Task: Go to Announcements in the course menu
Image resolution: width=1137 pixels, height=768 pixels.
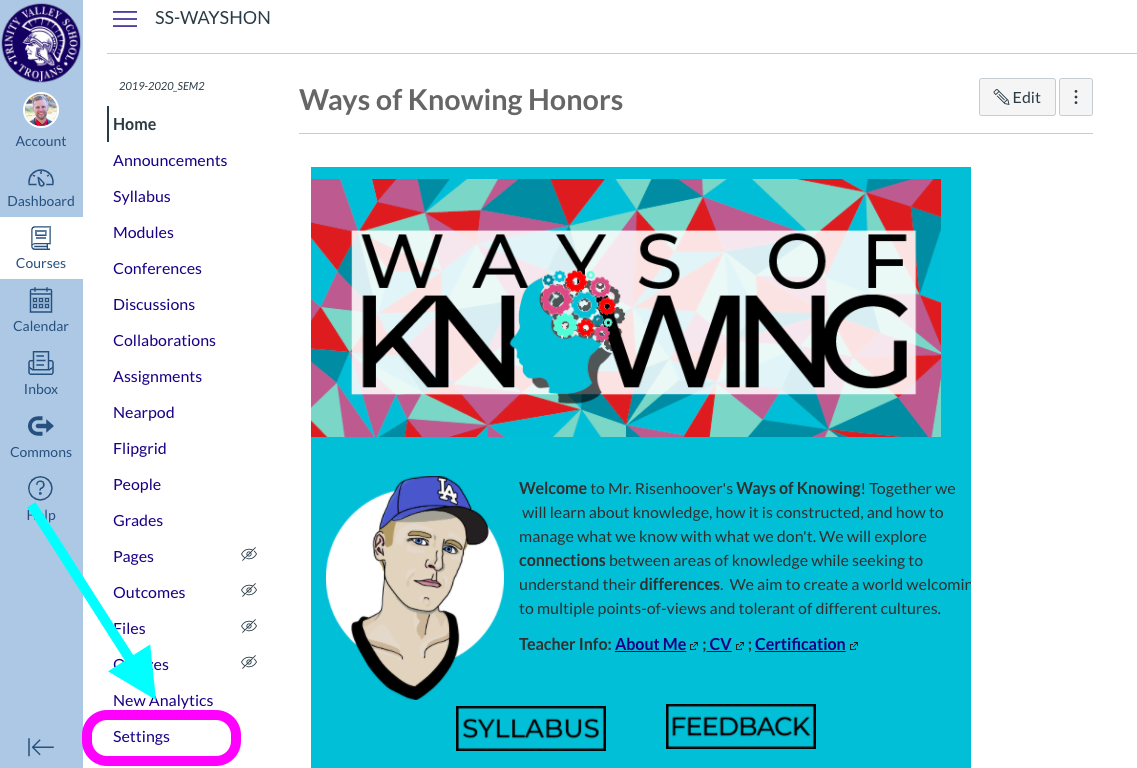Action: pyautogui.click(x=170, y=160)
